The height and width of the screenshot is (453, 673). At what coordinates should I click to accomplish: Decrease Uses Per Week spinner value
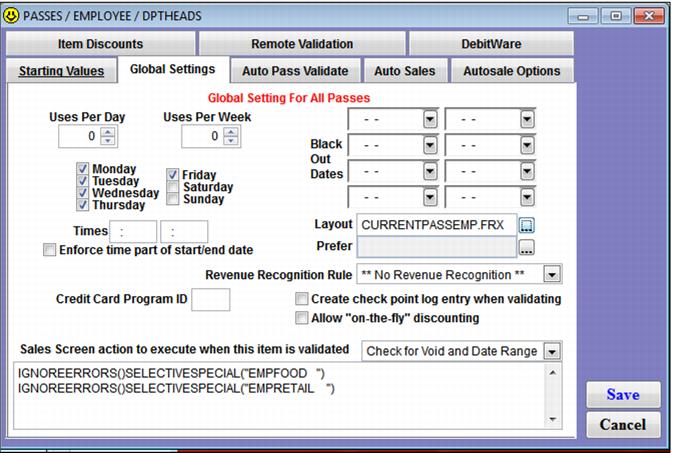click(230, 141)
